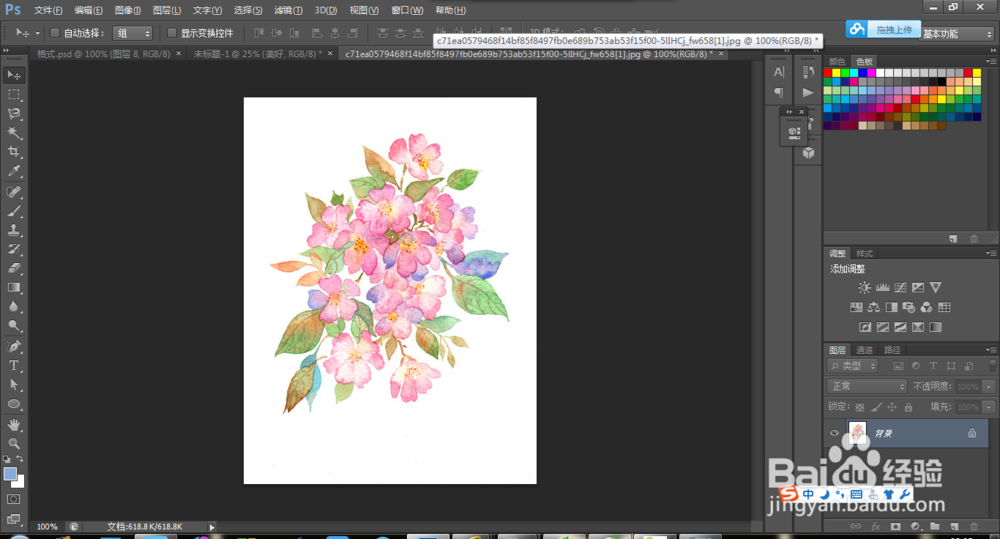This screenshot has width=1000, height=539.
Task: Pick the red swatch in the 色板 panel
Action: coord(828,73)
